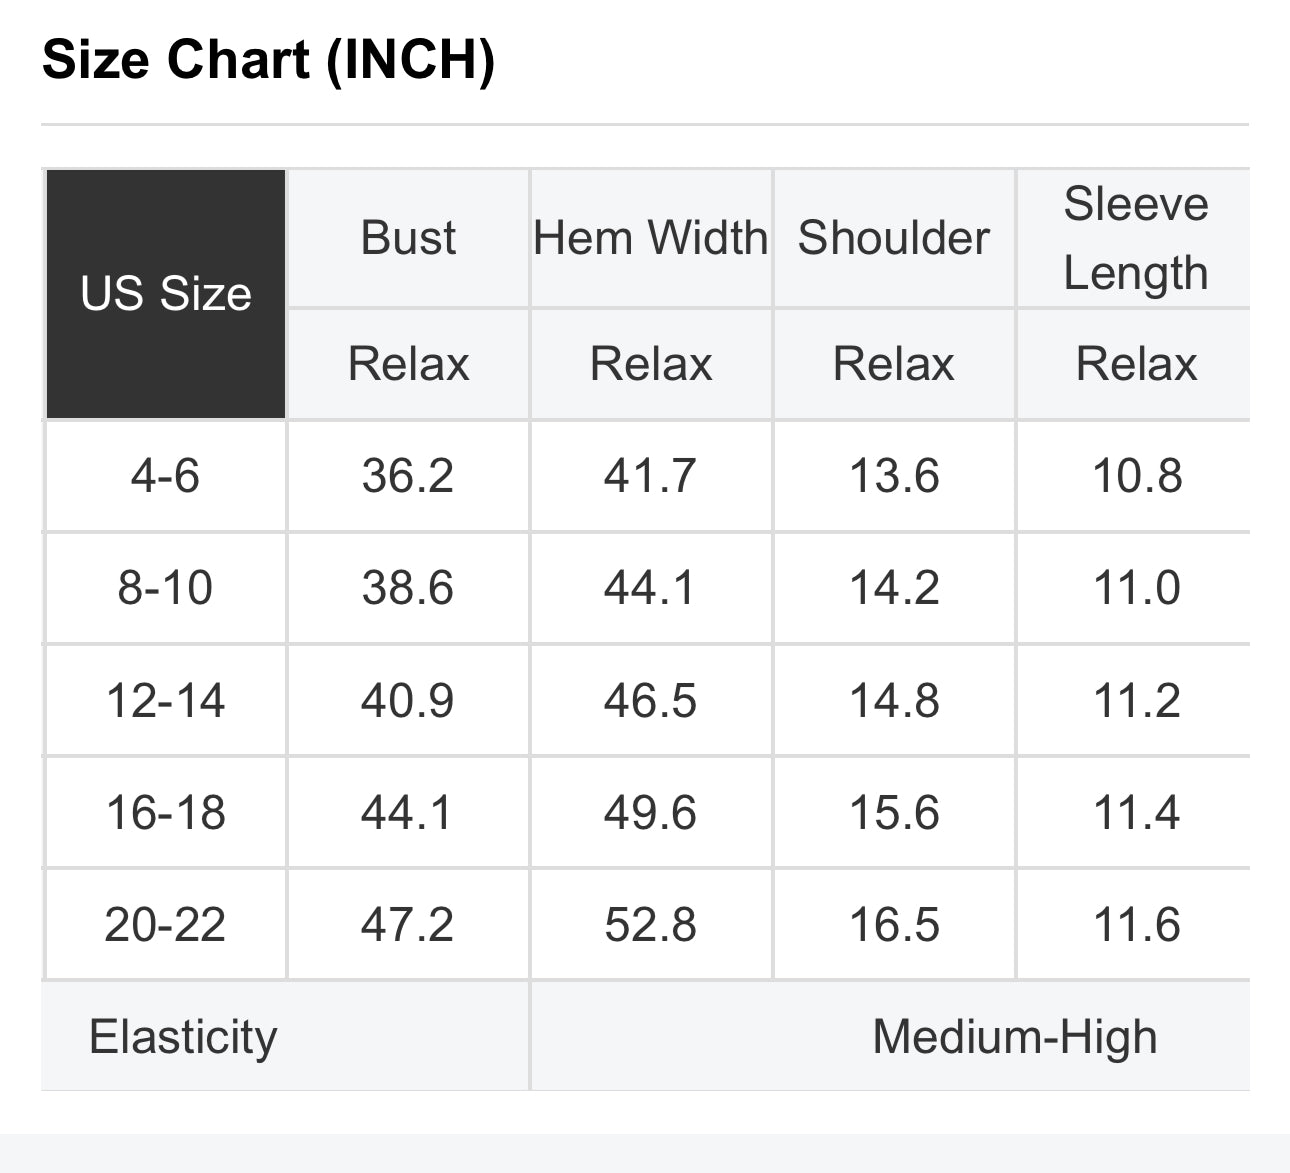Viewport: 1290px width, 1173px height.
Task: Select the 52.8 hem width cell
Action: (x=651, y=924)
